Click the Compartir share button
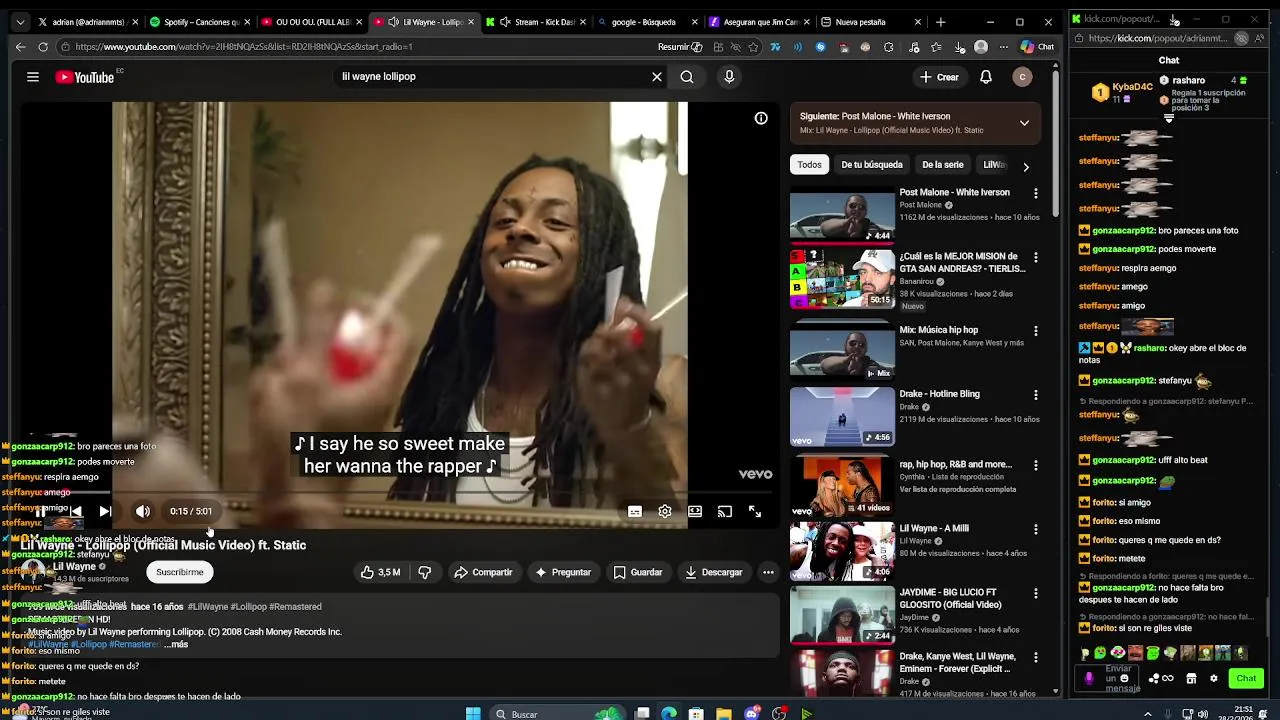This screenshot has height=720, width=1280. [483, 572]
